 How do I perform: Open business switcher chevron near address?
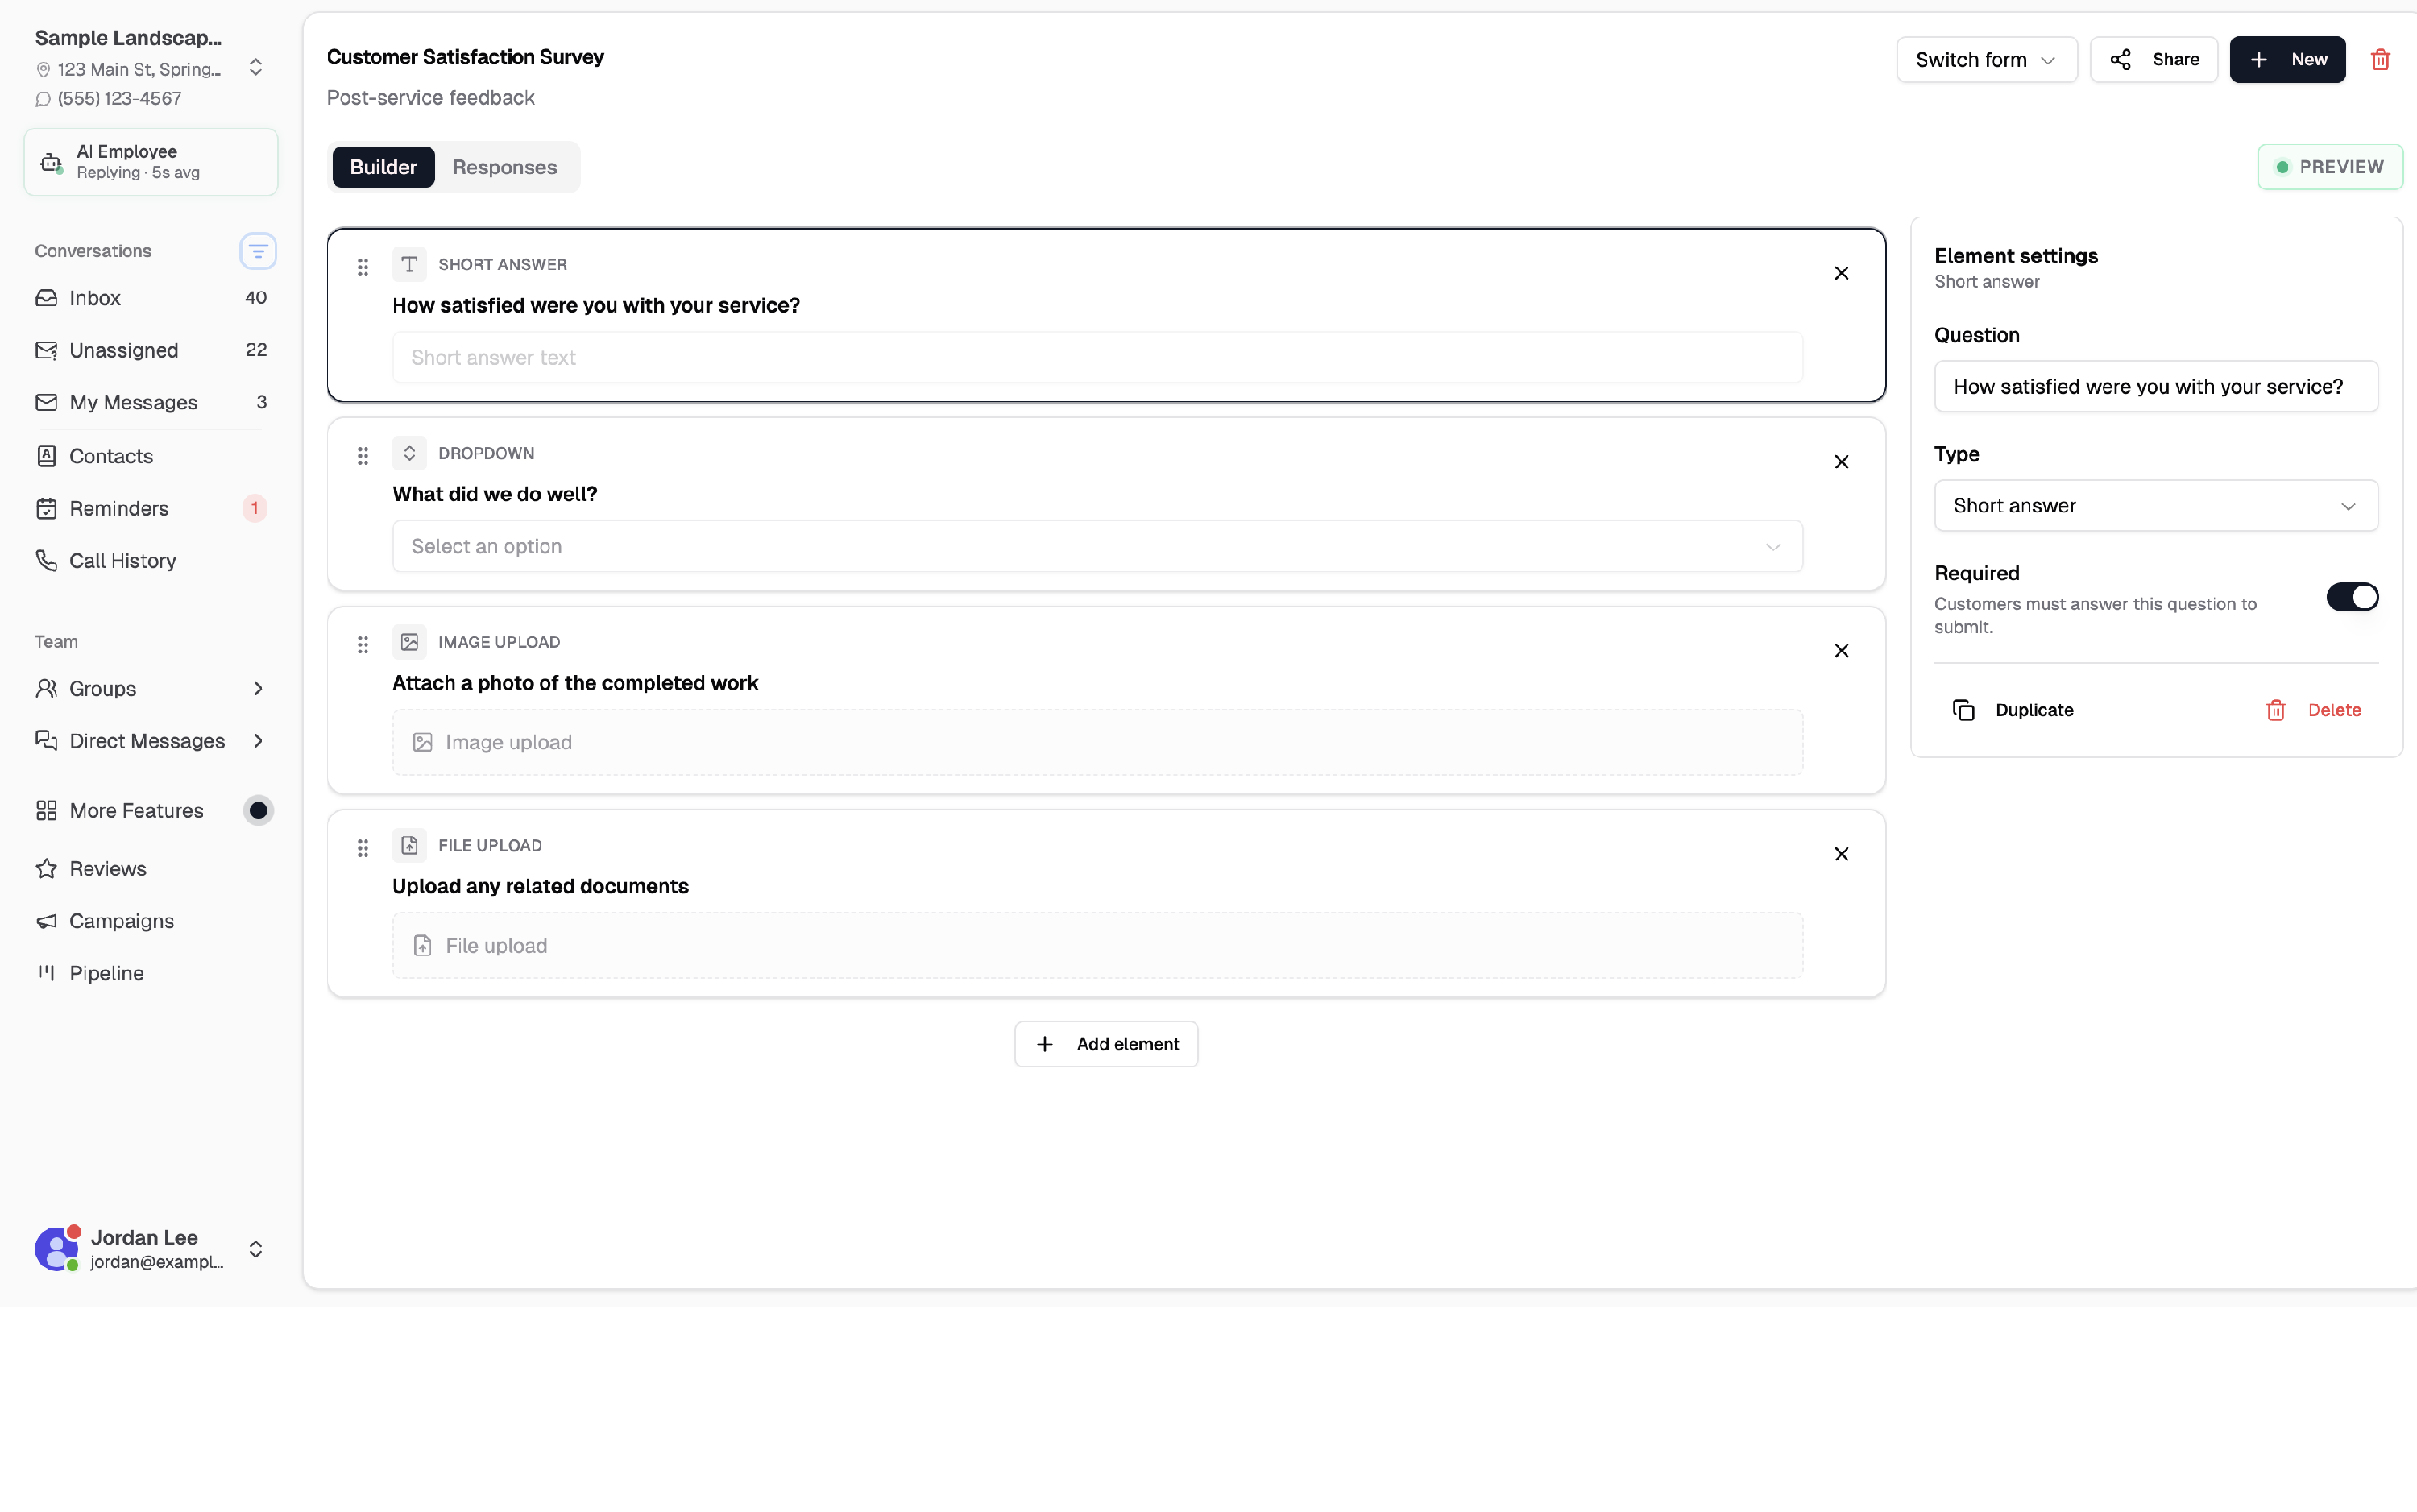click(x=256, y=68)
